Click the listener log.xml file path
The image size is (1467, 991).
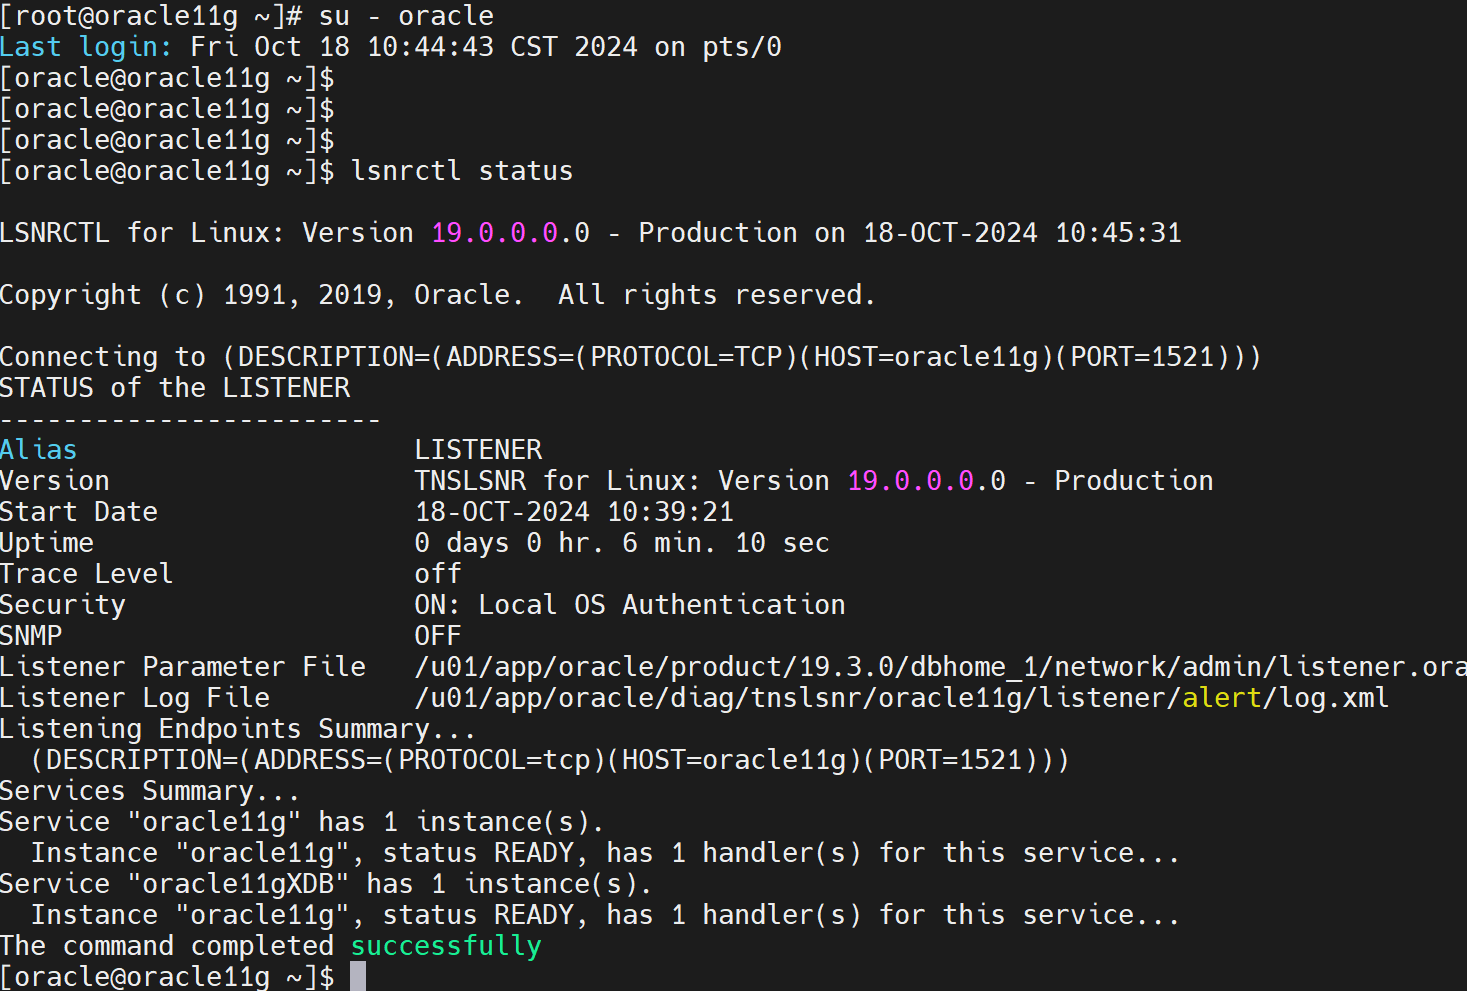(900, 698)
